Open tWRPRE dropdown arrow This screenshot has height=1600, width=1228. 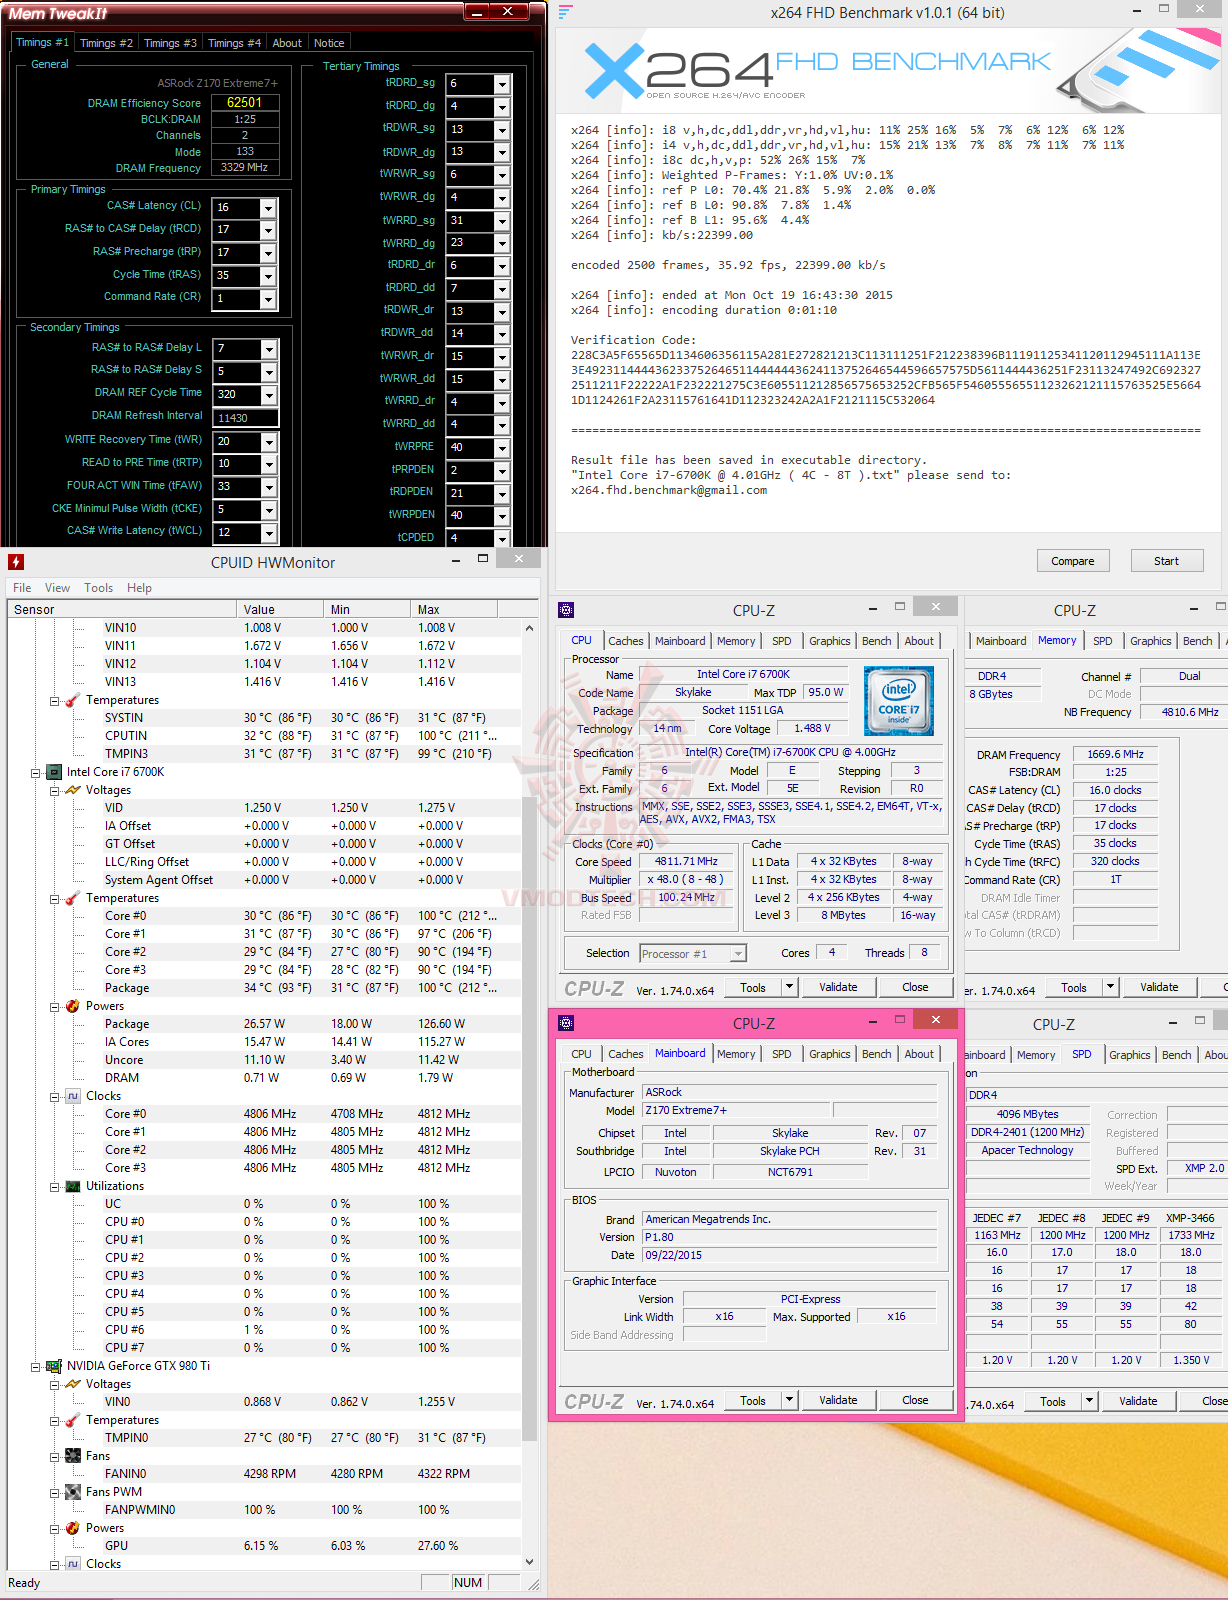click(502, 448)
